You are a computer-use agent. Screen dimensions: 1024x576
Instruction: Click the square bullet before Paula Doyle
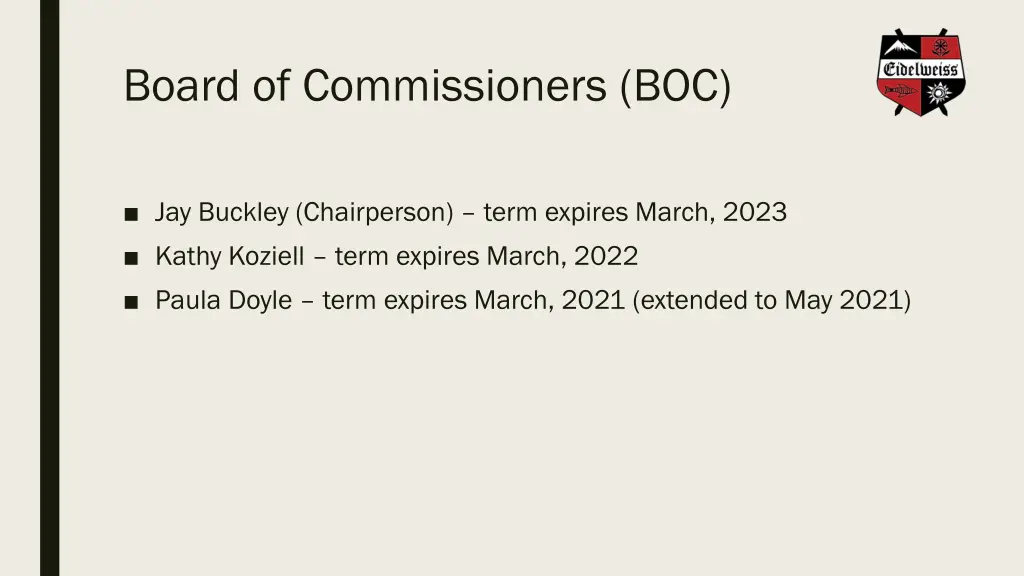tap(131, 302)
